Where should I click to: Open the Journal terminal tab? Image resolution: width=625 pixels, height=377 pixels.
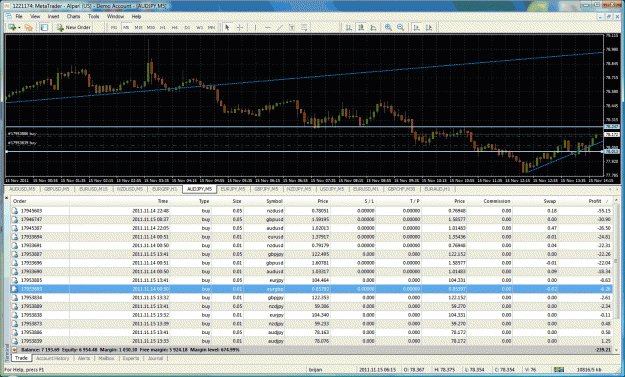click(155, 358)
